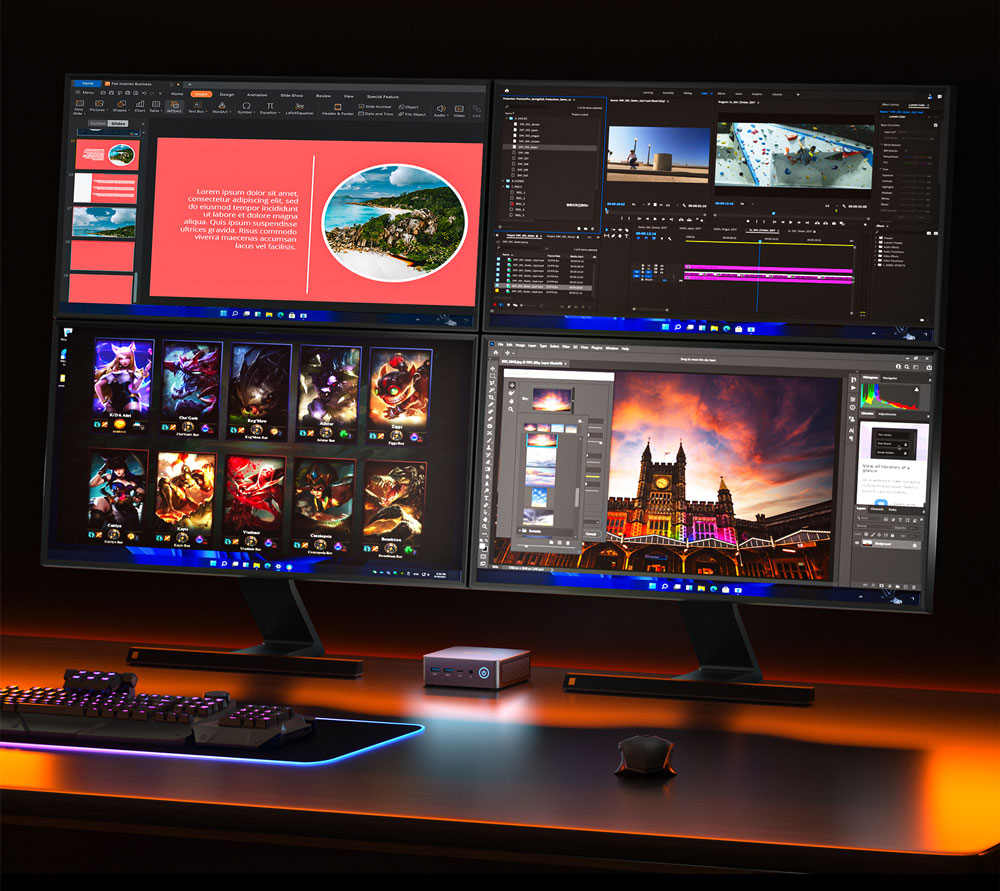Click taskbar search on game monitor
1000x891 pixels.
[224, 564]
